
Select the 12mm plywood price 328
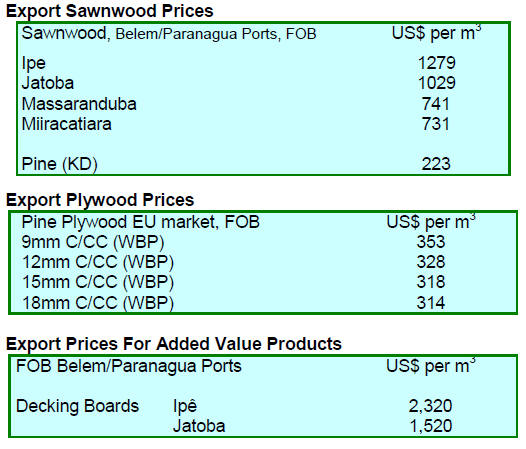(431, 262)
